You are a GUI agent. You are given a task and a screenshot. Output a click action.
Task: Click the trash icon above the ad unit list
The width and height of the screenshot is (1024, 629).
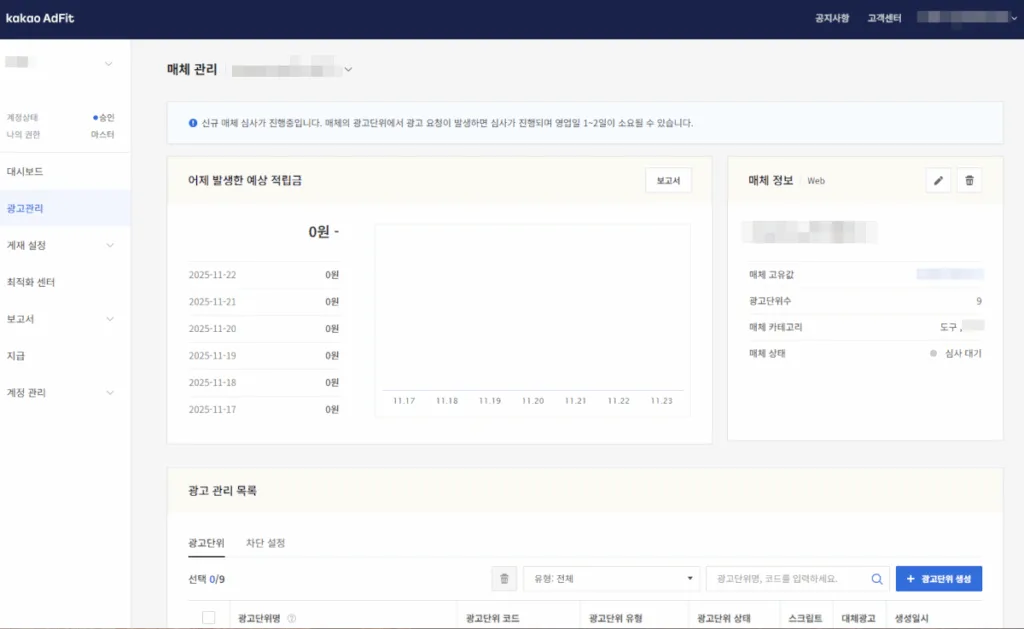click(504, 578)
